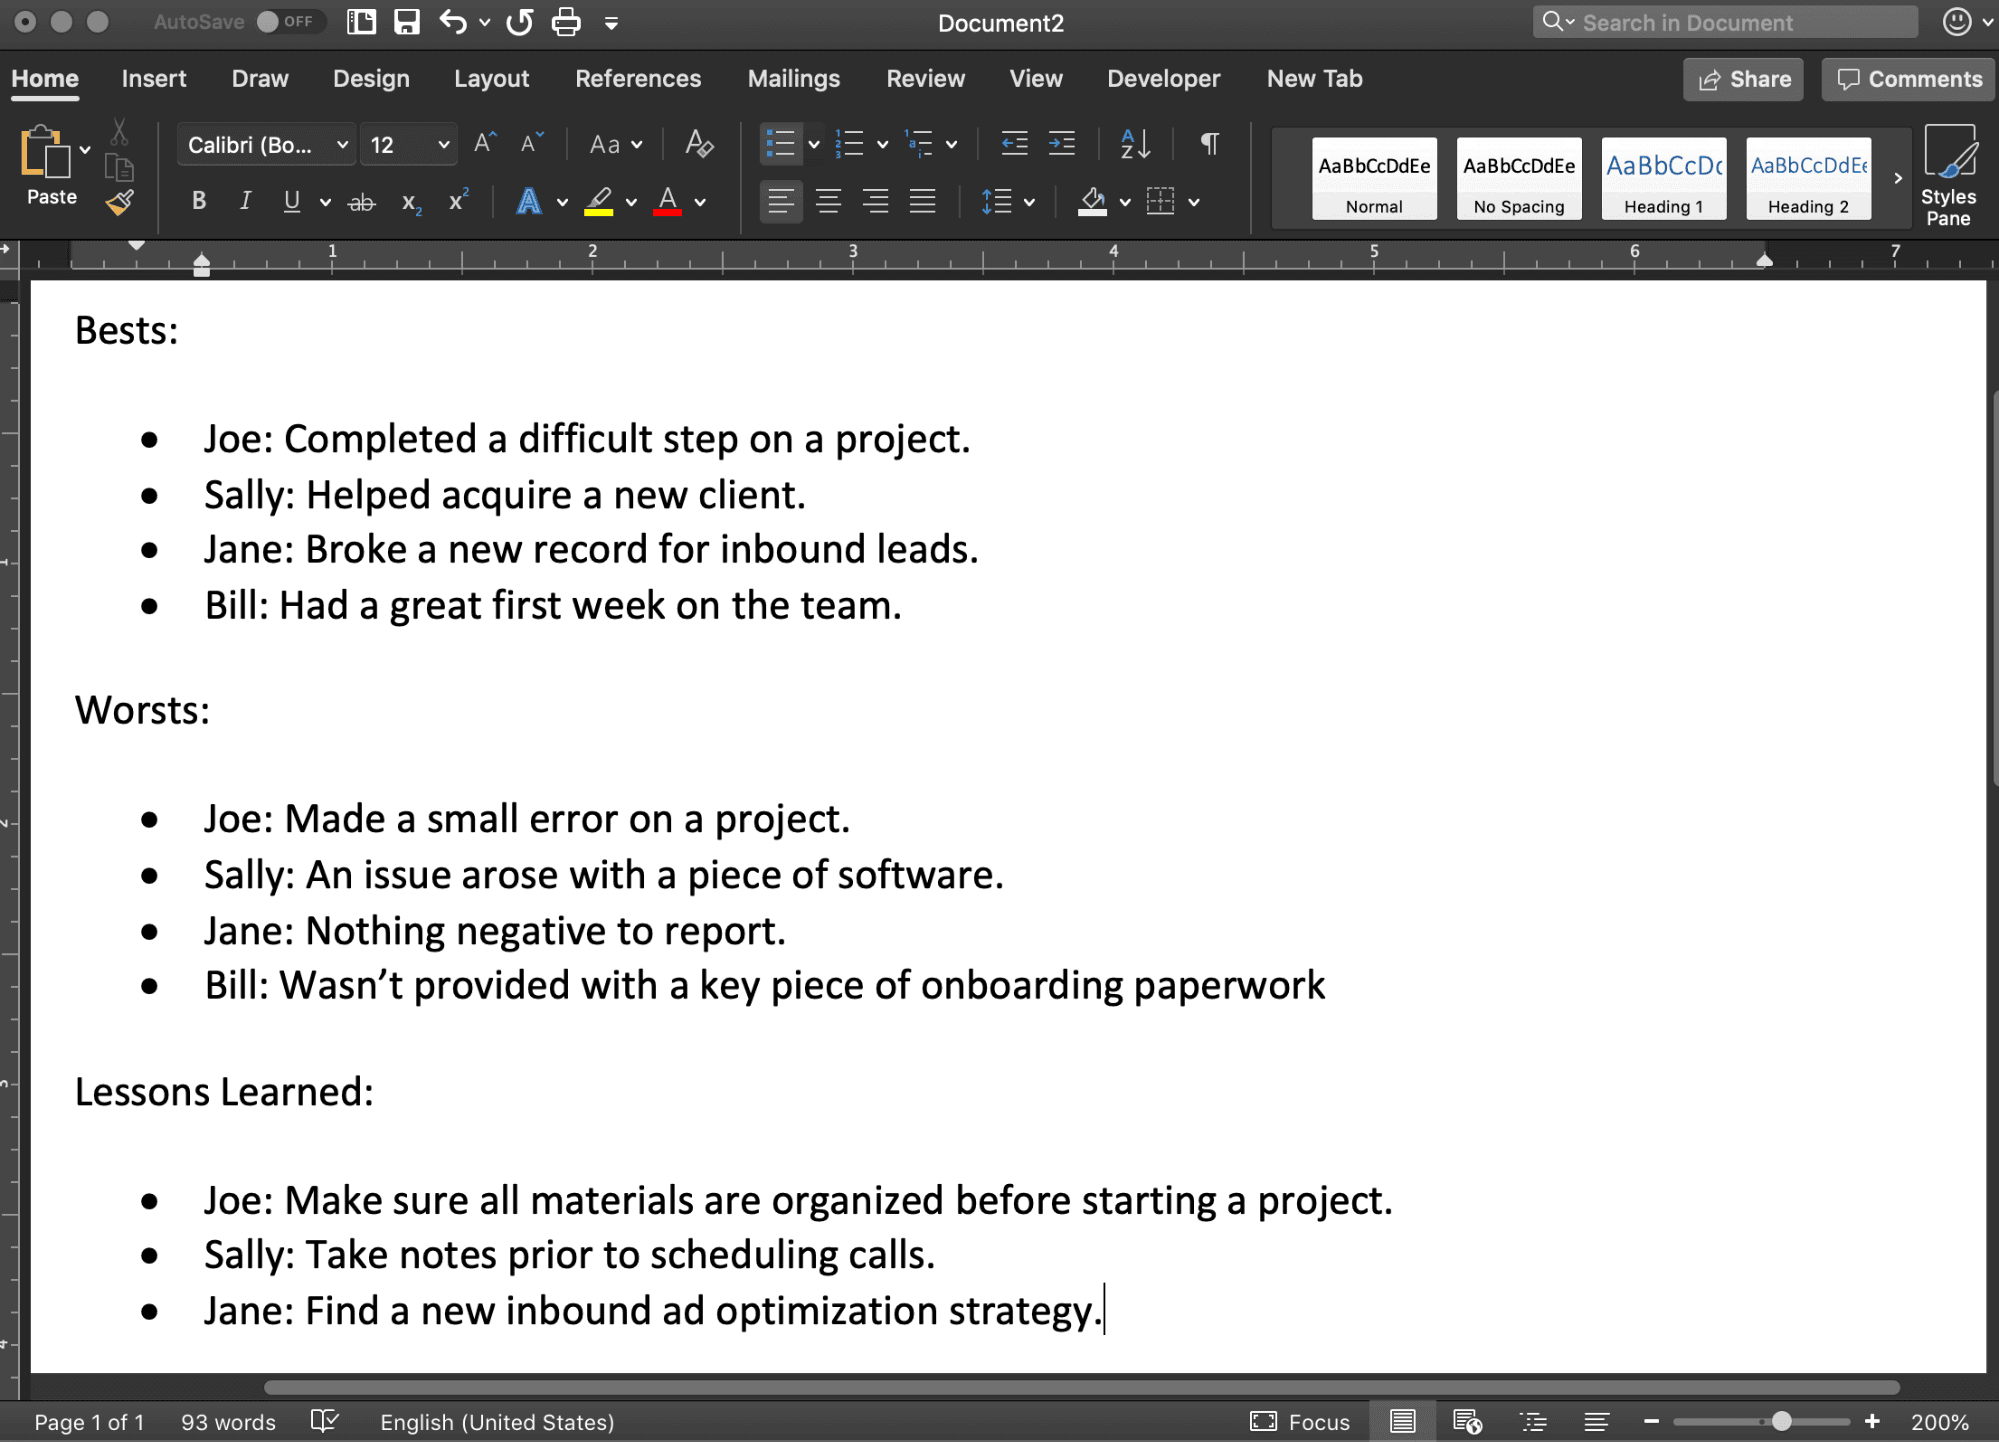Click the Comments button
Screen dimensions: 1999x1442
tap(1908, 79)
